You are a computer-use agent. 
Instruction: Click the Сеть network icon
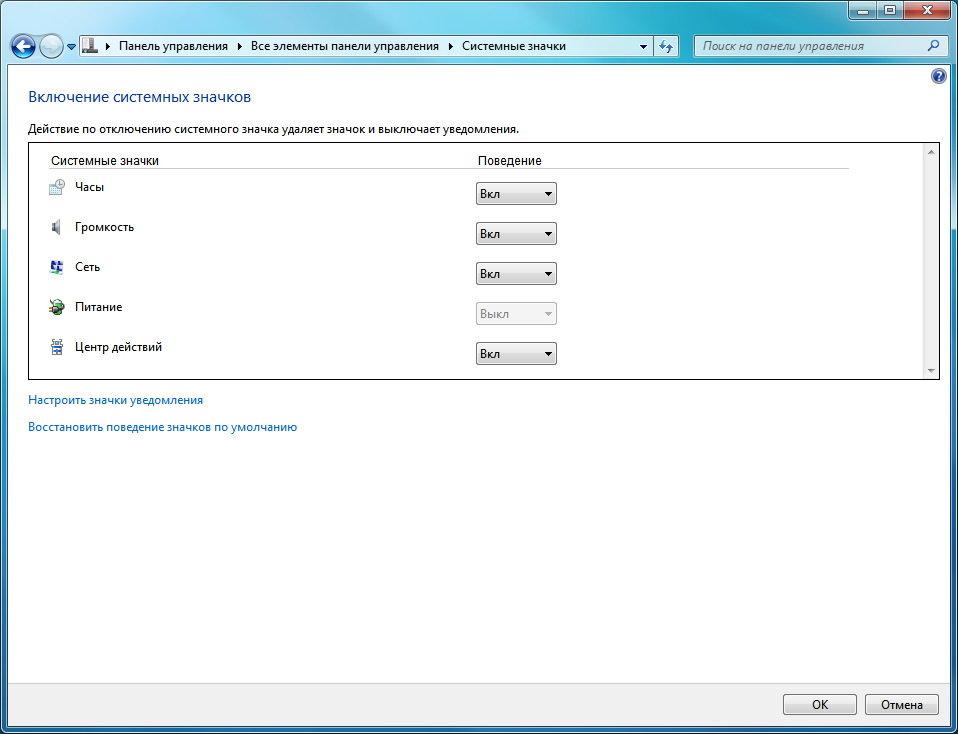(57, 268)
